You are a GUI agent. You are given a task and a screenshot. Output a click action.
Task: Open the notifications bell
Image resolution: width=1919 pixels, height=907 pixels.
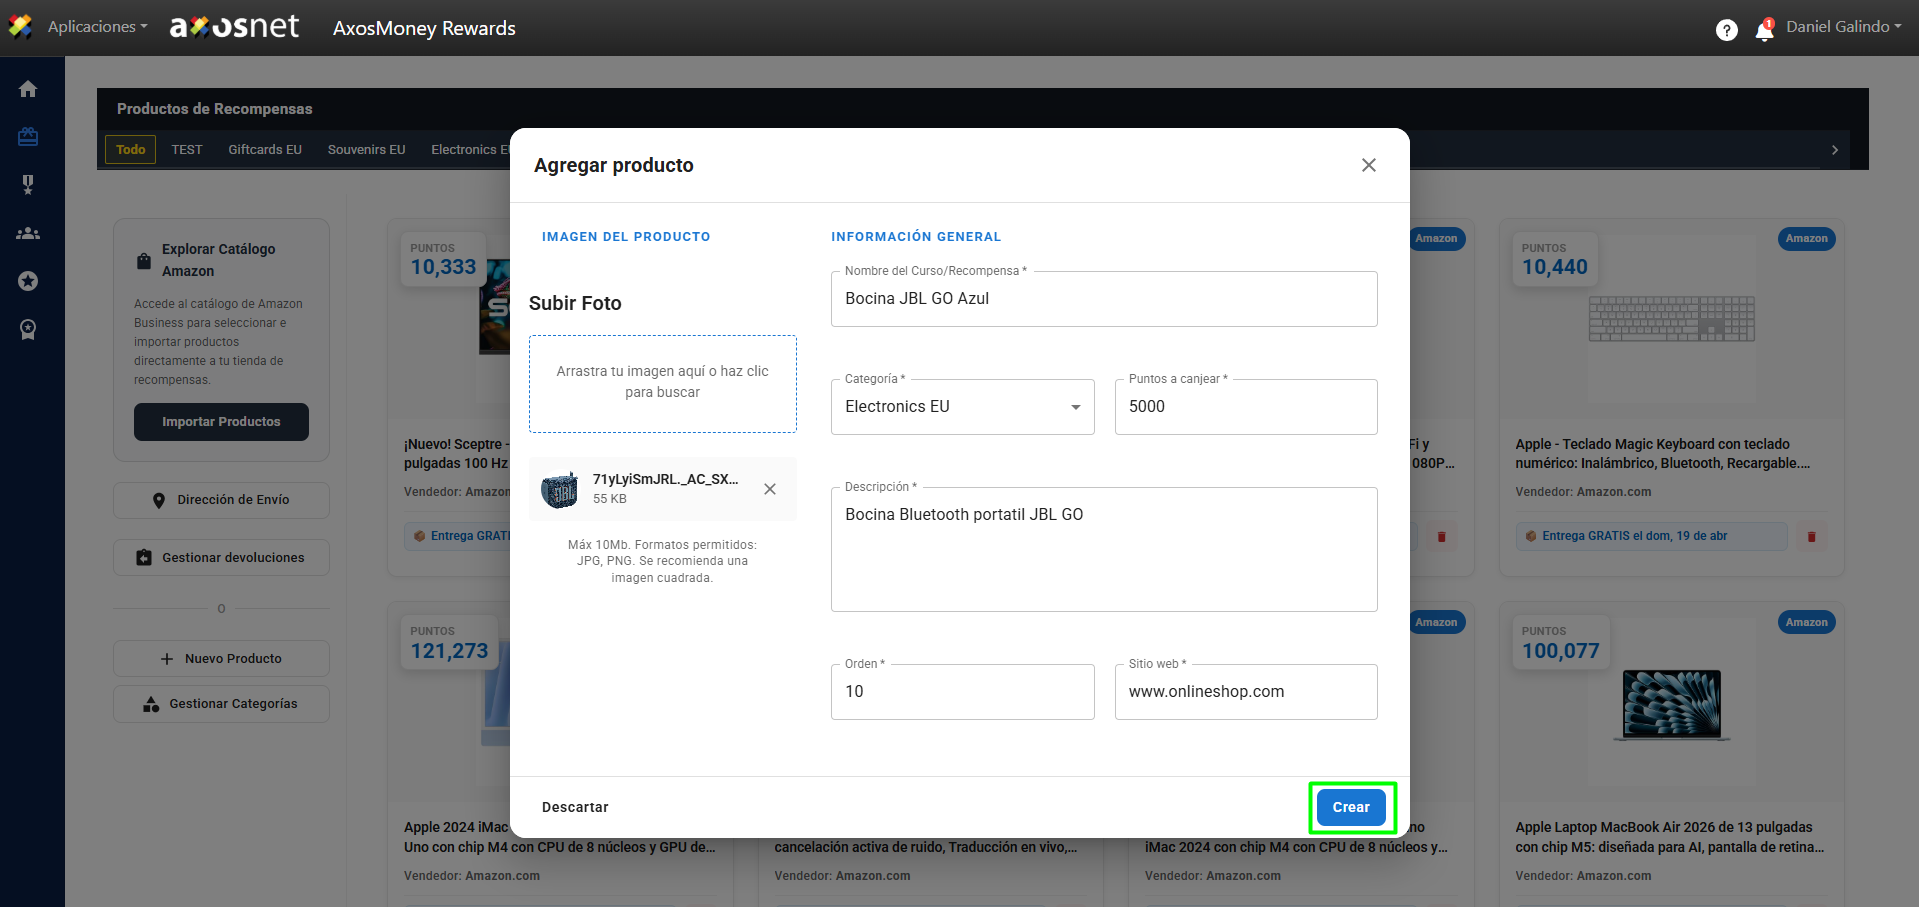(x=1764, y=31)
